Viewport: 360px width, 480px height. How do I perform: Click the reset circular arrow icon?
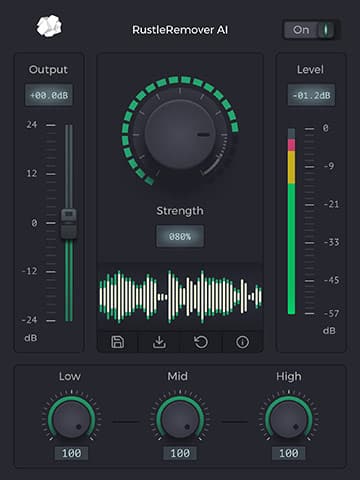(201, 342)
